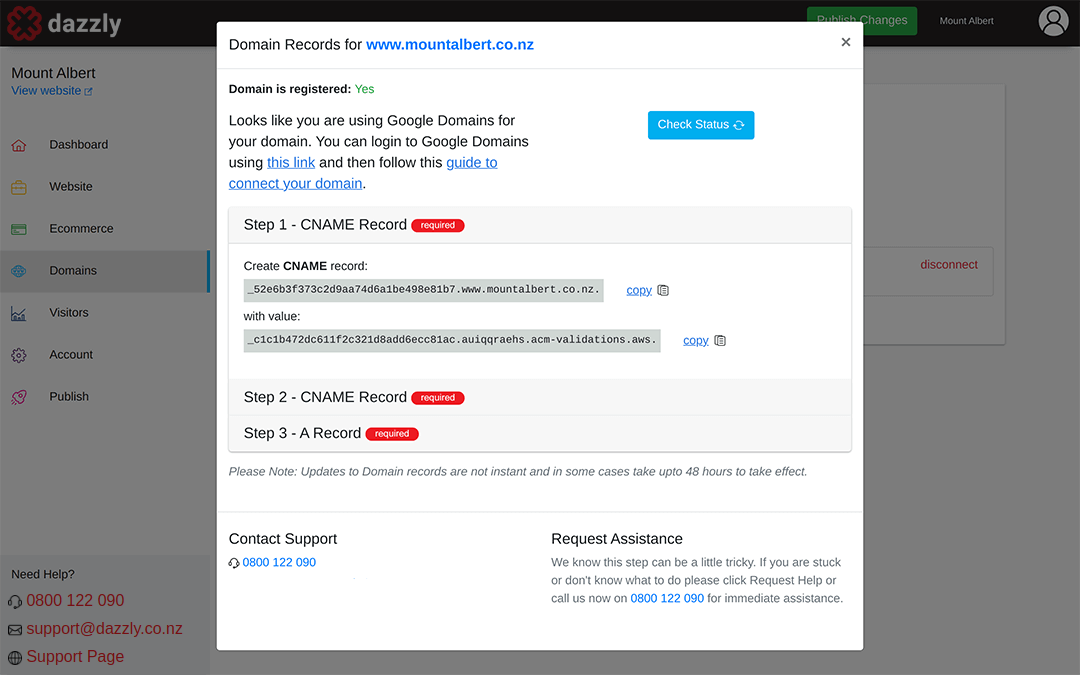Open 'guide to connect your domain'
The image size is (1080, 675).
point(363,173)
